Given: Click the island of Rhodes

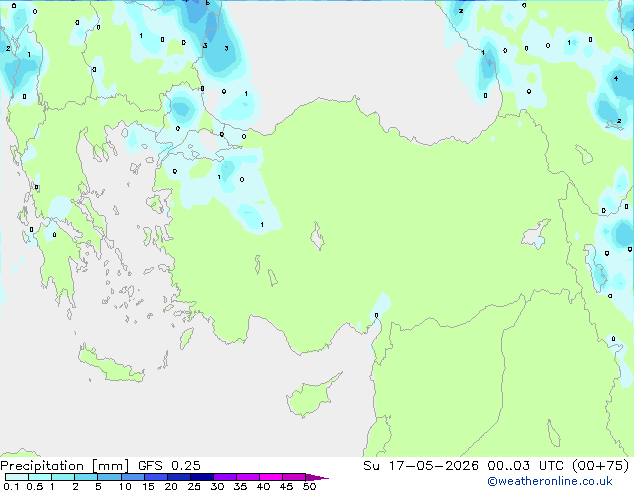Looking at the screenshot, I should coord(186,338).
